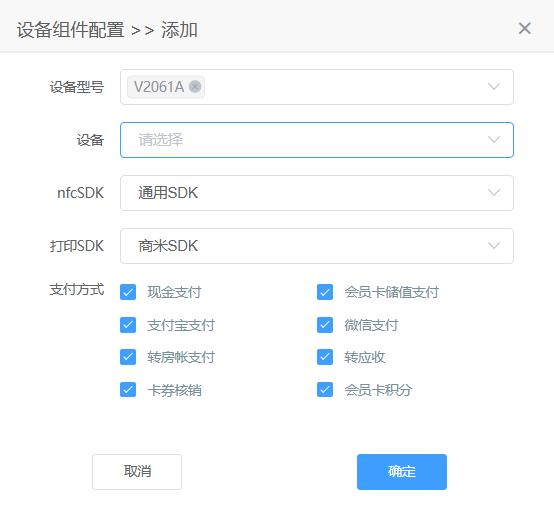Toggle 微信支付 checkbox
554x507 pixels.
tap(325, 325)
